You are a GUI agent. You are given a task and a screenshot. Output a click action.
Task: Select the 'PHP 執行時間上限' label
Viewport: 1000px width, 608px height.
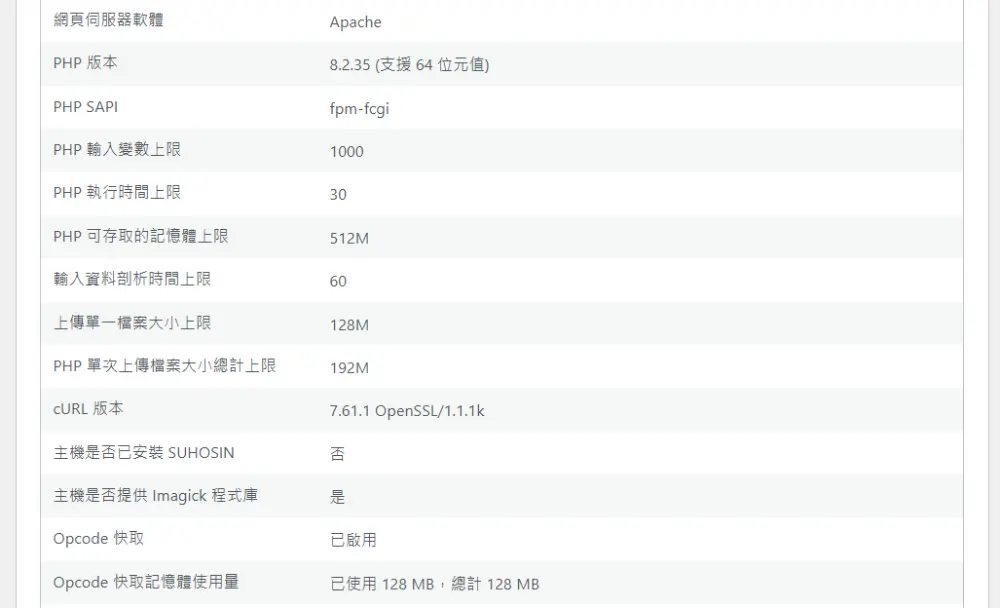(x=117, y=192)
